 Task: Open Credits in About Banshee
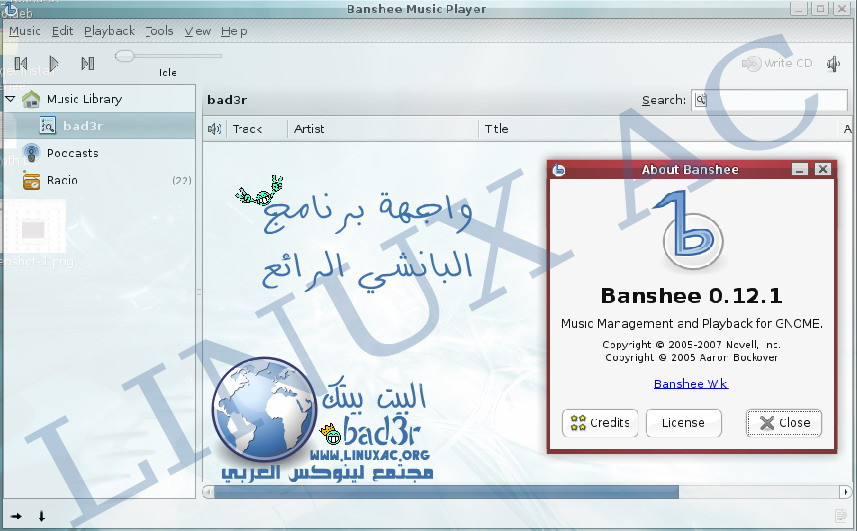click(600, 423)
